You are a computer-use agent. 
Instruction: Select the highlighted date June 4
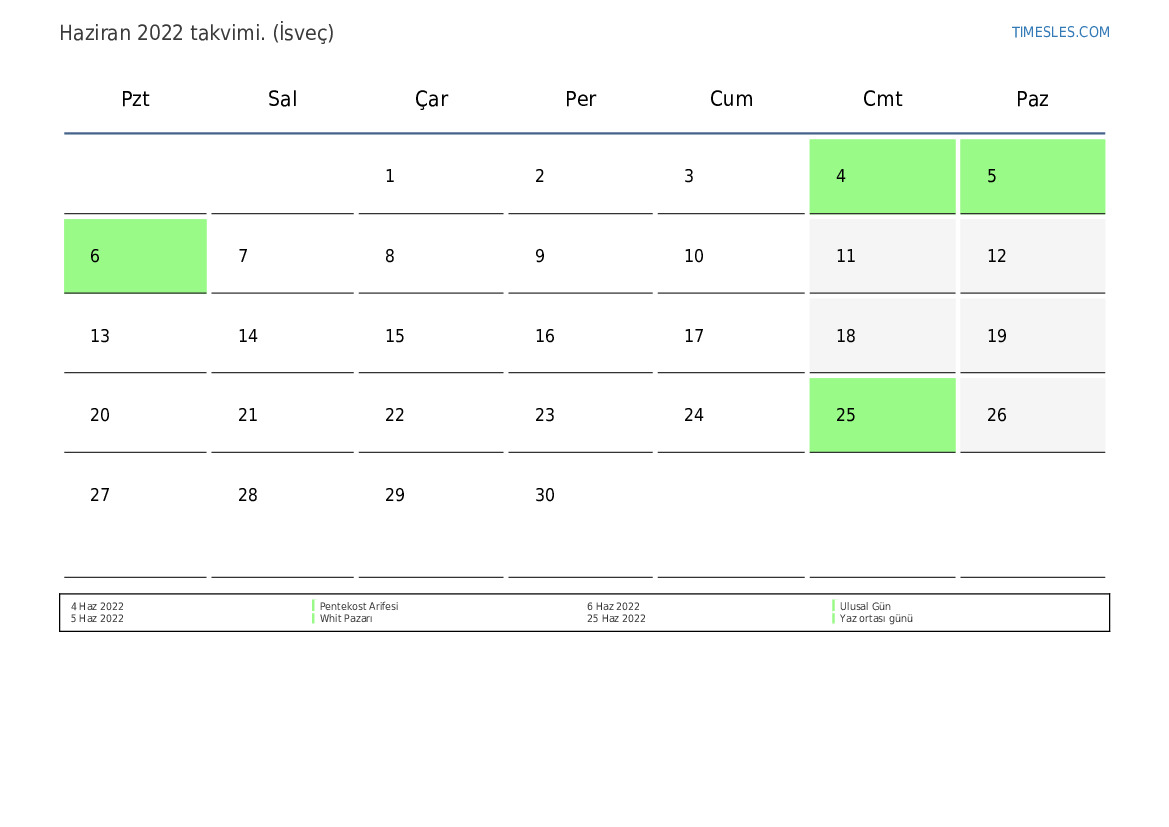pos(882,176)
